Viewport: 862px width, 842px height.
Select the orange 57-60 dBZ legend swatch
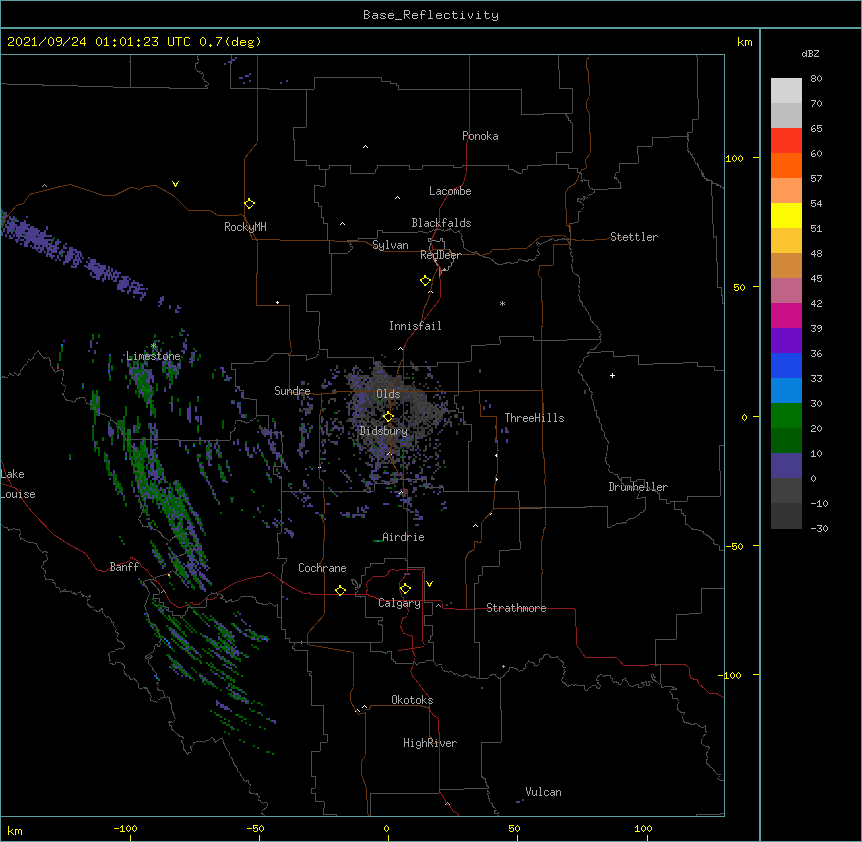click(786, 166)
